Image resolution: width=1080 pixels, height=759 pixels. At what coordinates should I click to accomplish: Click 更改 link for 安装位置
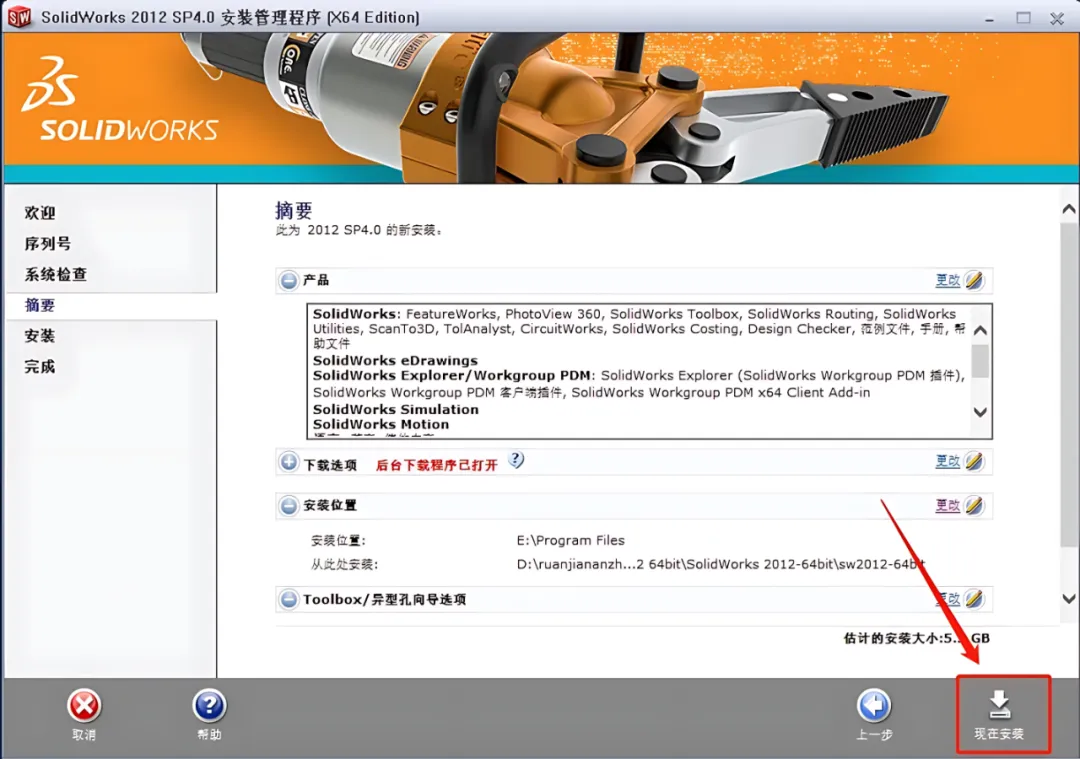948,506
